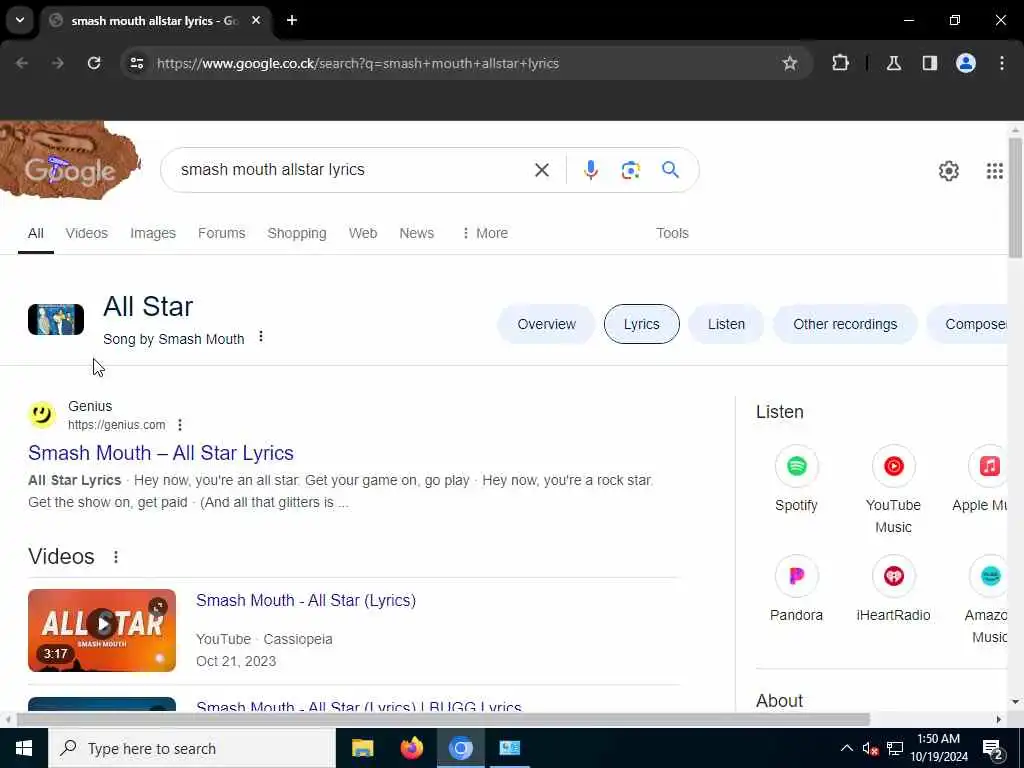Clear the search box with the X
Screen dimensions: 1024x768
pos(541,170)
